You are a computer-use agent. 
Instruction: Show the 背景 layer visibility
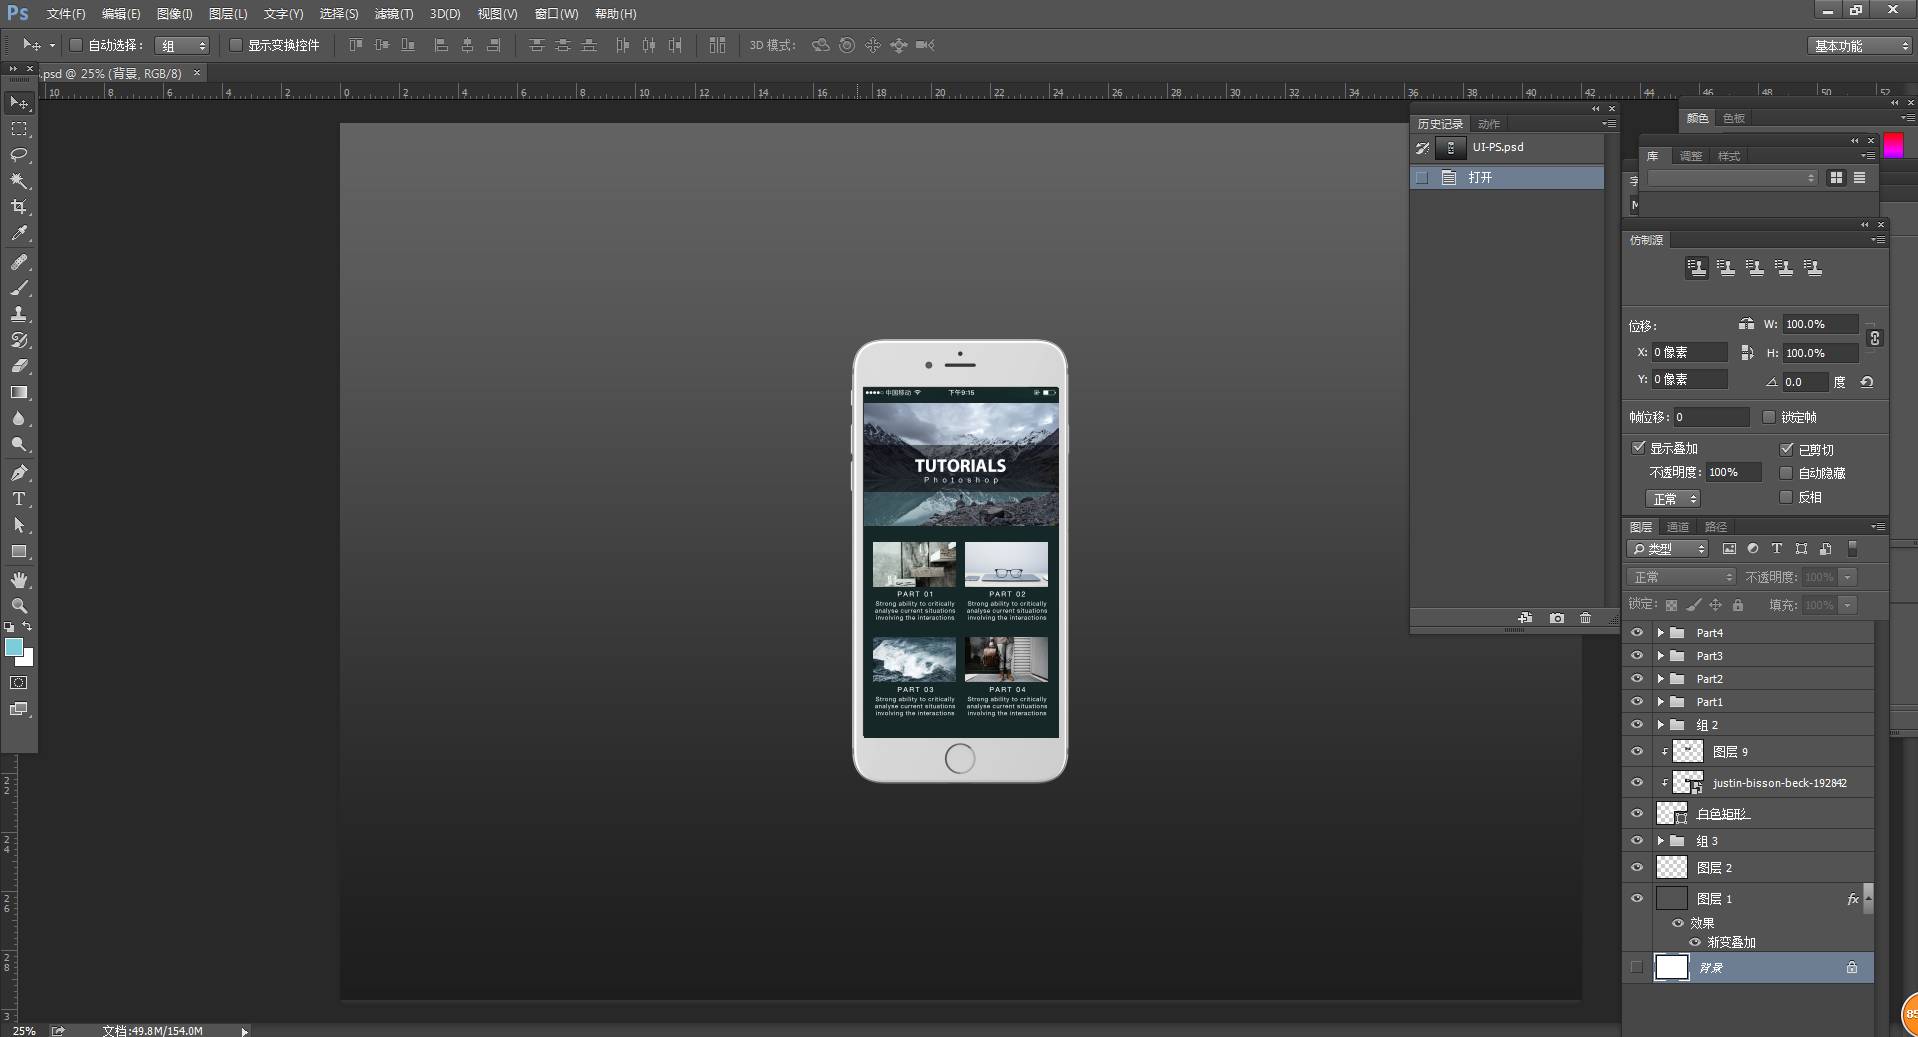pyautogui.click(x=1637, y=967)
